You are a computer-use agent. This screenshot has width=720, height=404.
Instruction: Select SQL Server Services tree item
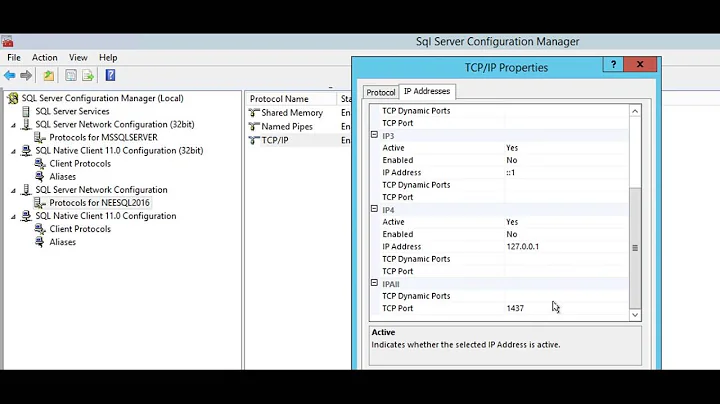(x=72, y=112)
